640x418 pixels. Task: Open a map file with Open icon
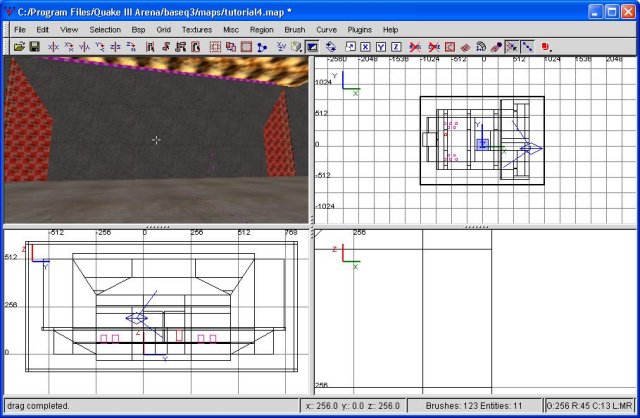click(19, 47)
